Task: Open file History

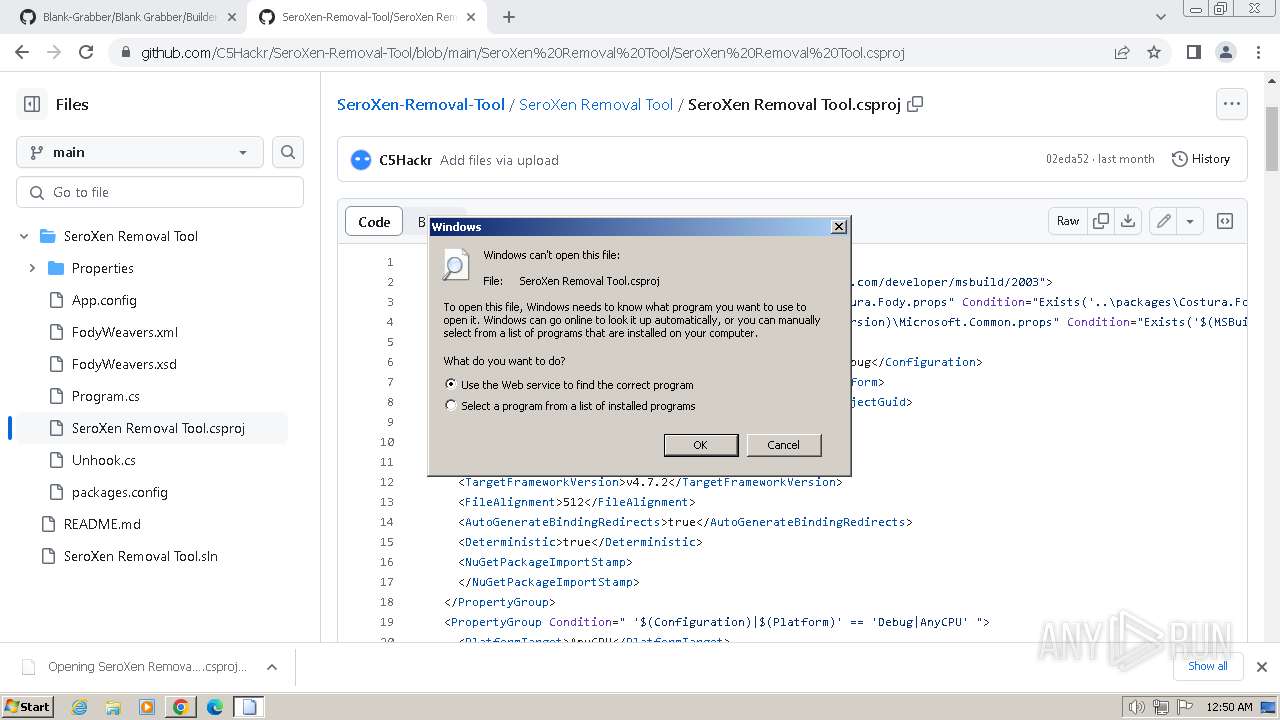Action: [x=1201, y=159]
